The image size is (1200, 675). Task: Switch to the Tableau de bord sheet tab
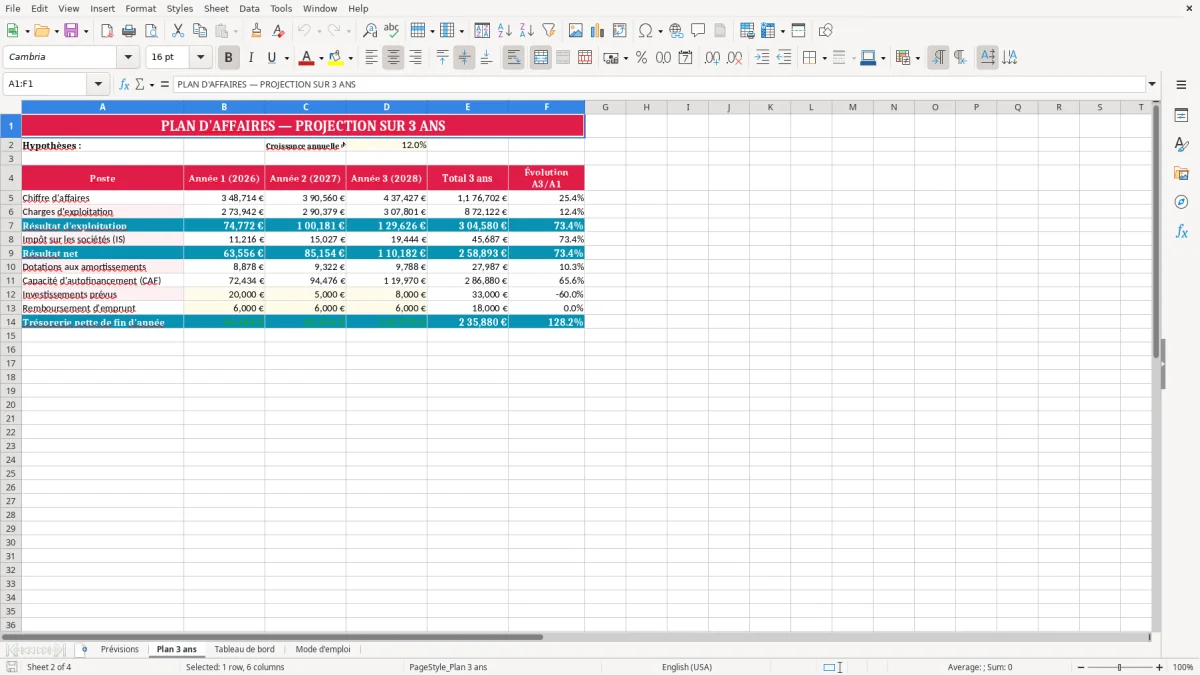pos(244,649)
